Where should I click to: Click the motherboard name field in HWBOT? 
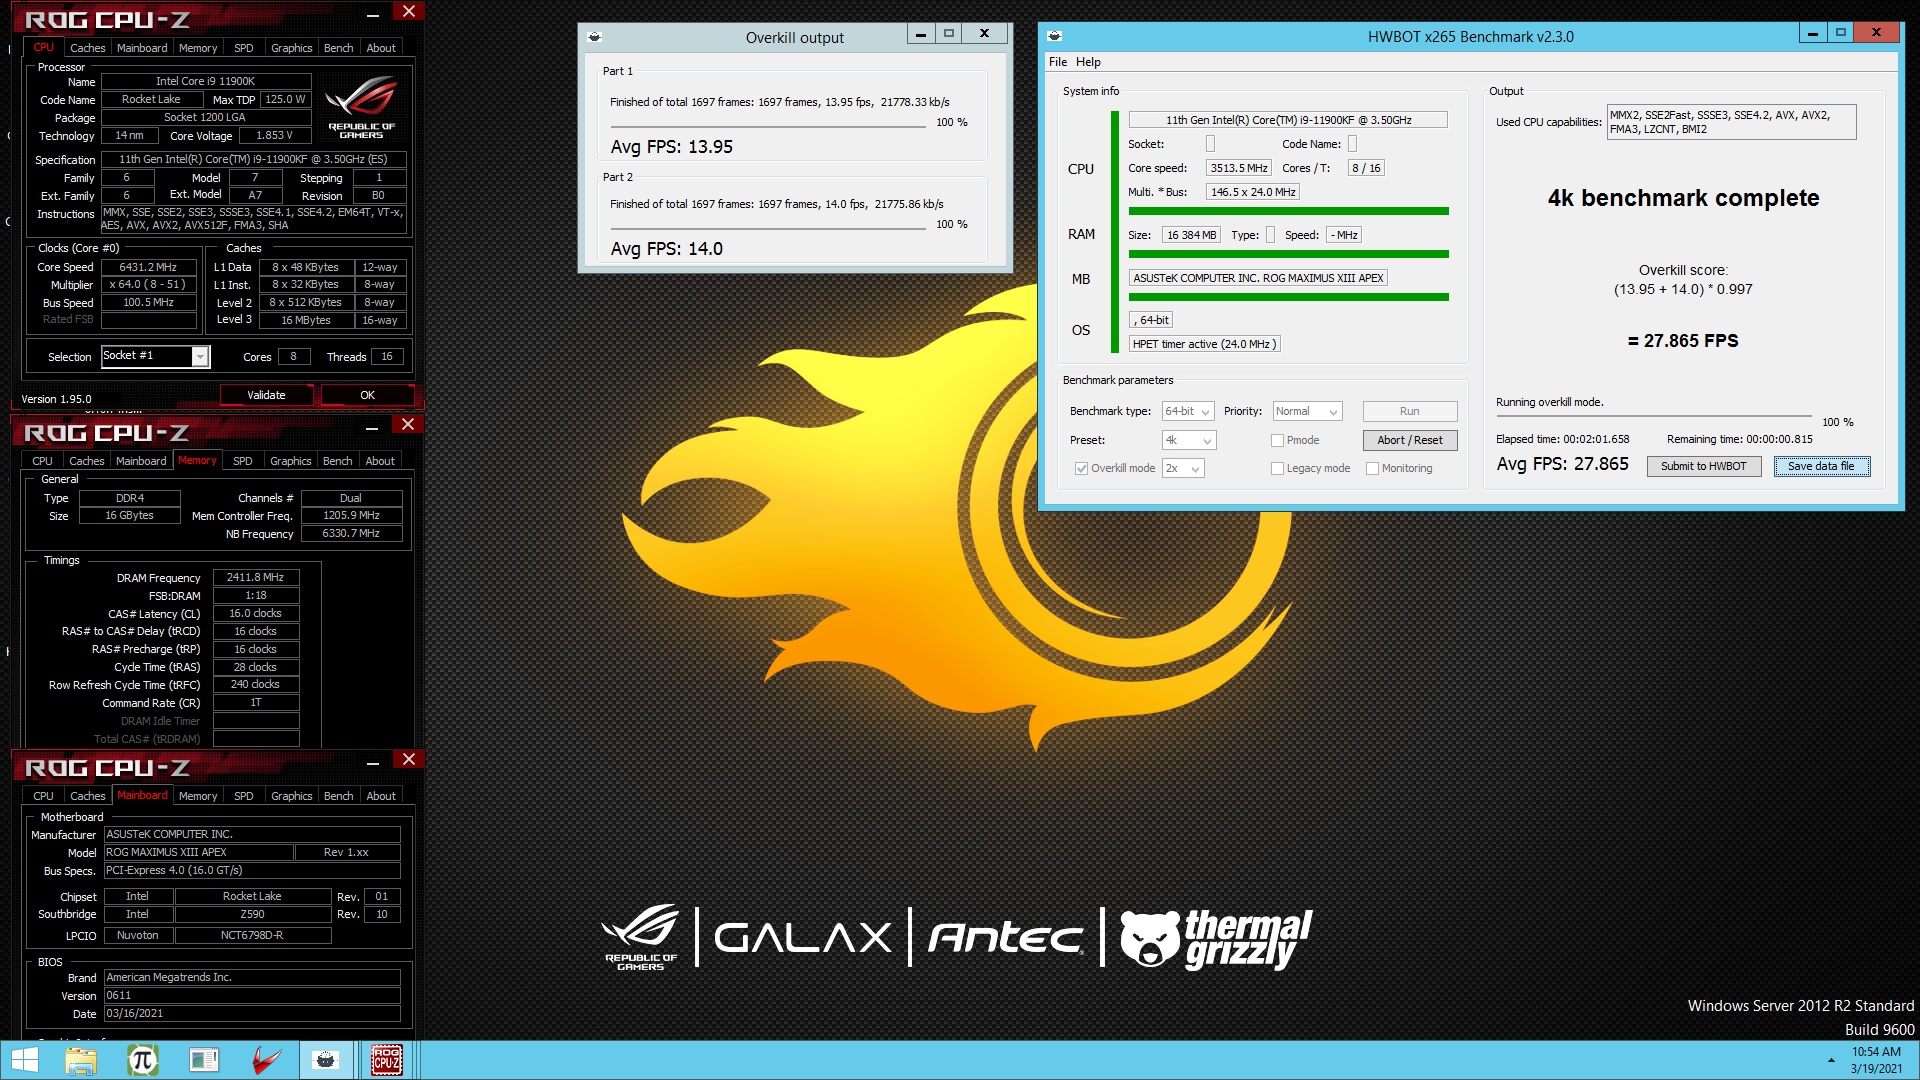click(1258, 278)
